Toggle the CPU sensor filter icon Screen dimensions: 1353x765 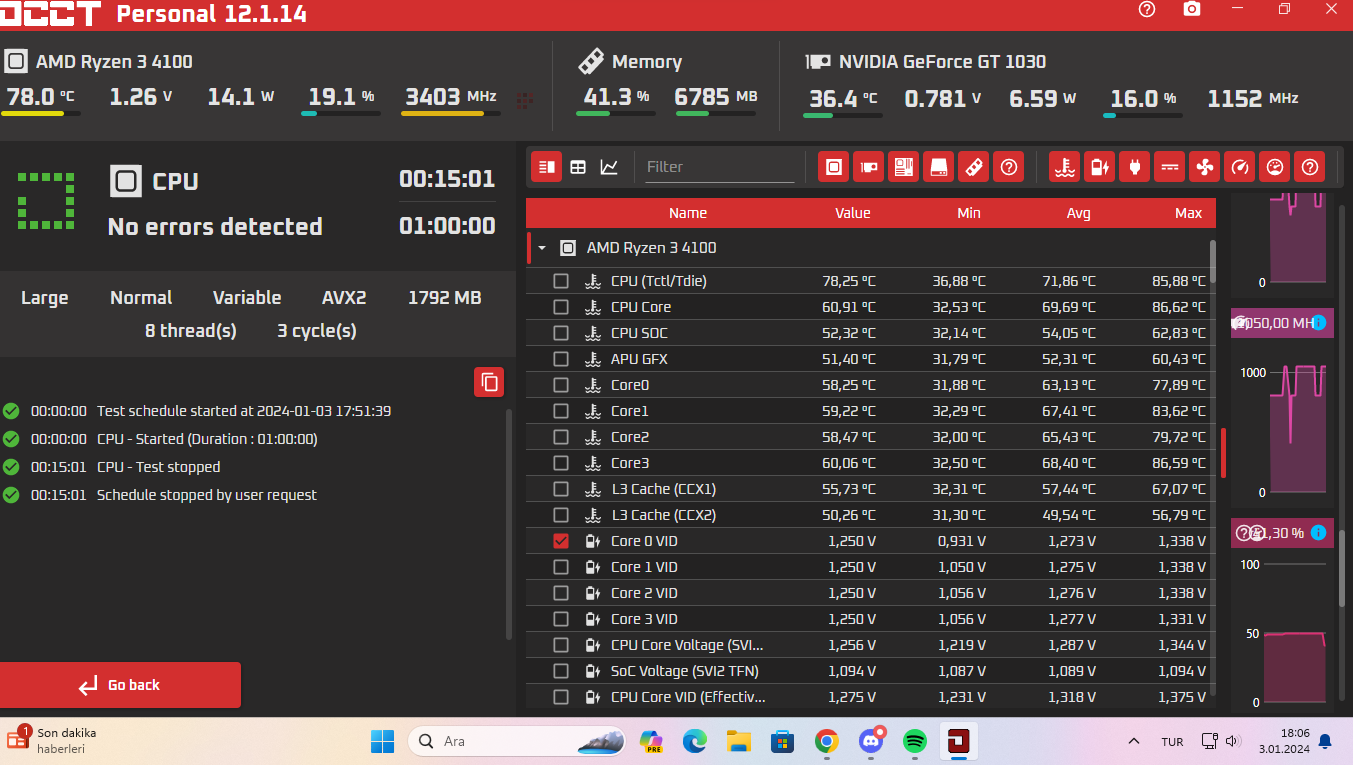click(834, 167)
